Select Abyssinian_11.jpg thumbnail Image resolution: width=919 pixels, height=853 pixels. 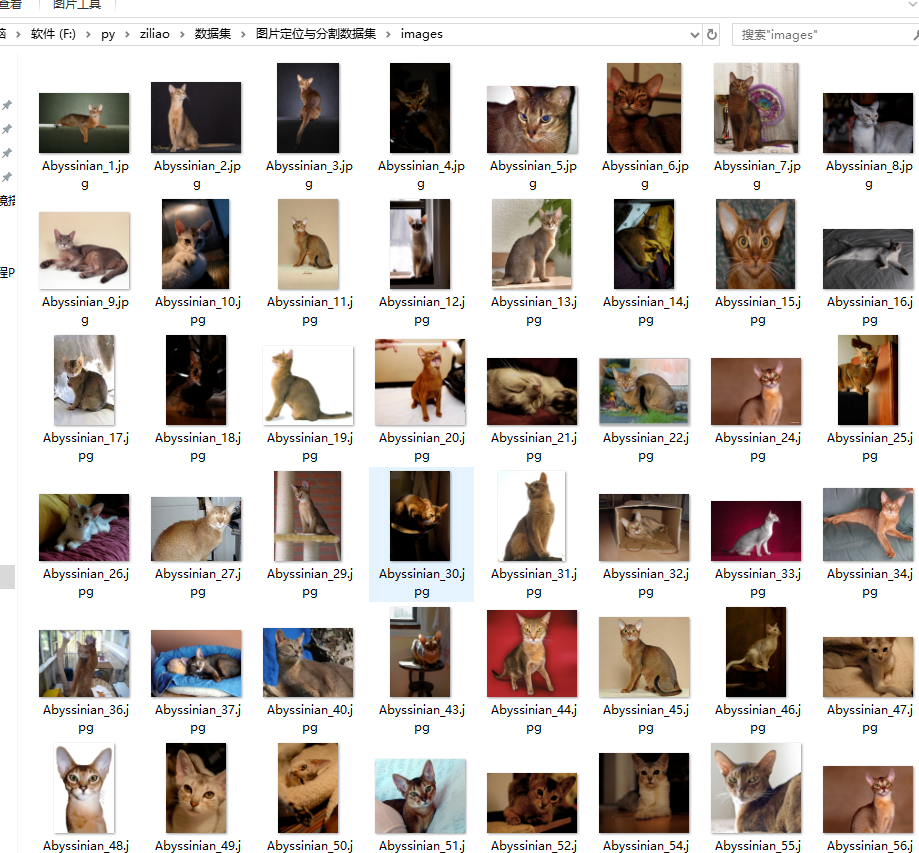coord(308,244)
